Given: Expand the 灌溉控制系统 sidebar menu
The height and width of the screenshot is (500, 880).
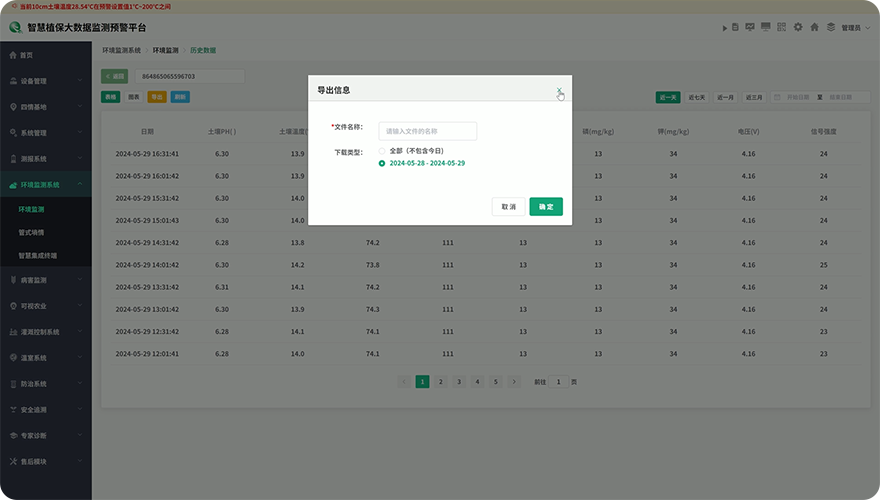Looking at the screenshot, I should coord(45,331).
